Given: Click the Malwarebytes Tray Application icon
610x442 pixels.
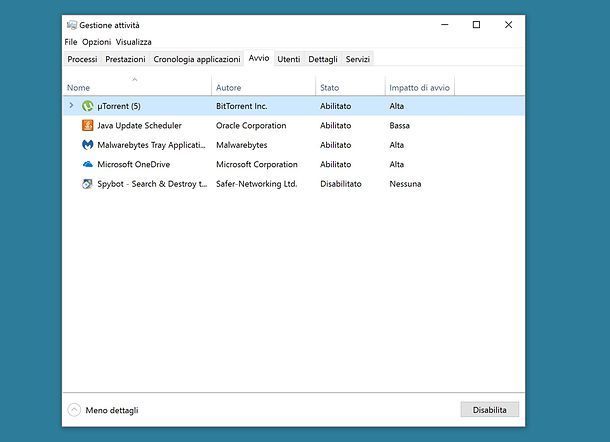Looking at the screenshot, I should tap(88, 145).
